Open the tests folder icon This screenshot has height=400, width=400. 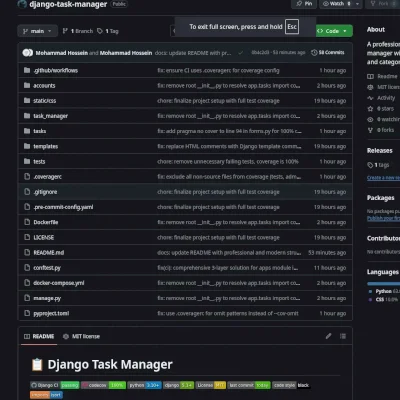pyautogui.click(x=27, y=161)
